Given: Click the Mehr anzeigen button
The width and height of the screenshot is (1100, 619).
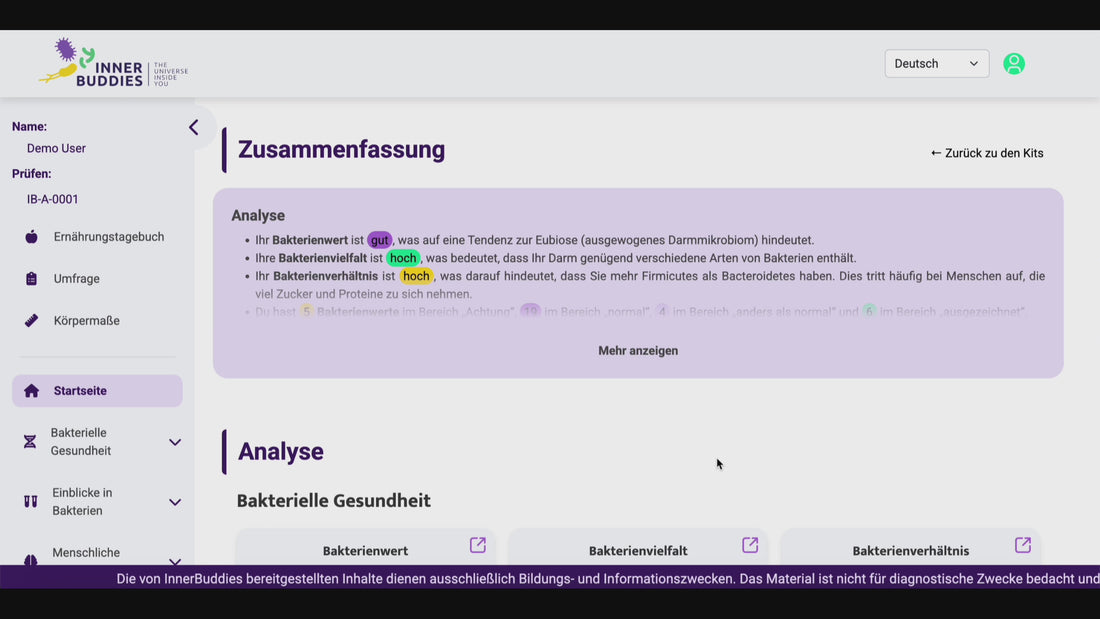Looking at the screenshot, I should 638,351.
